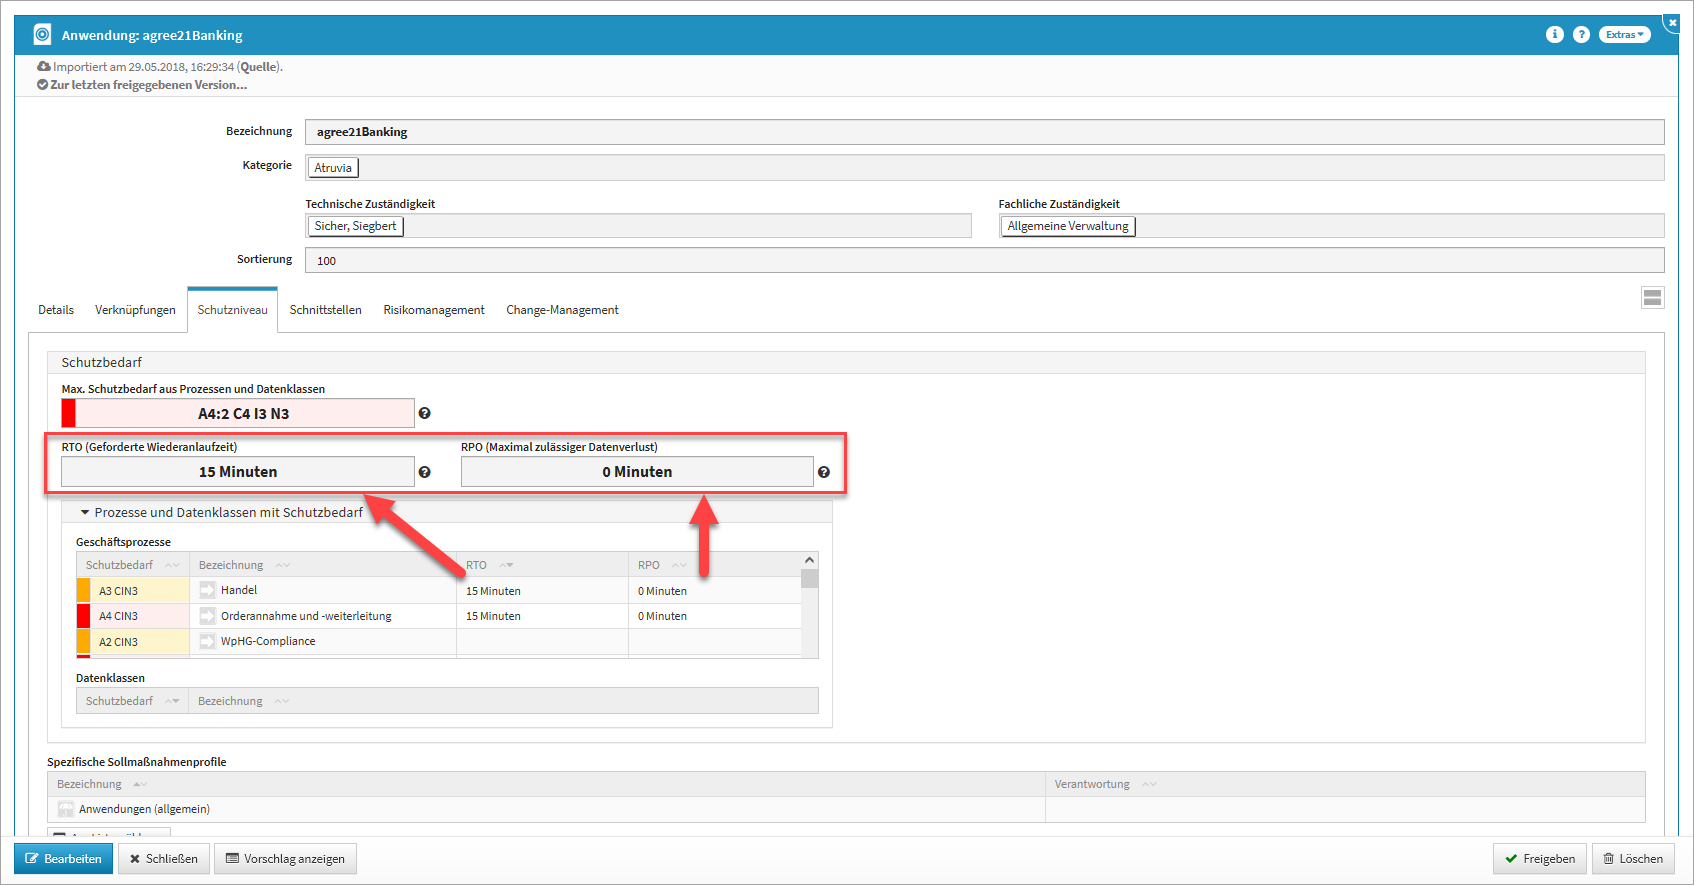Toggle the panel layout icon right of tabs

[1652, 297]
